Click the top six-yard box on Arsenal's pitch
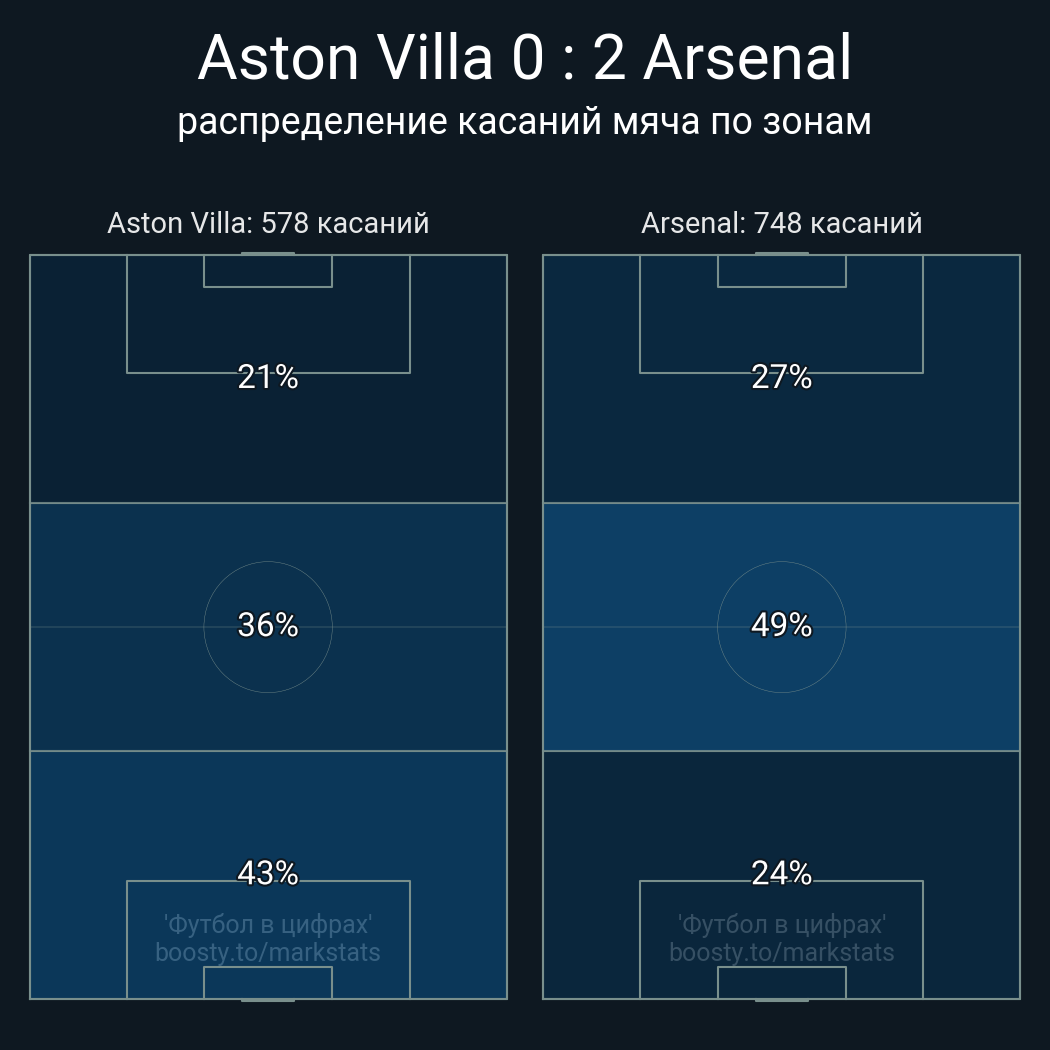 (781, 271)
